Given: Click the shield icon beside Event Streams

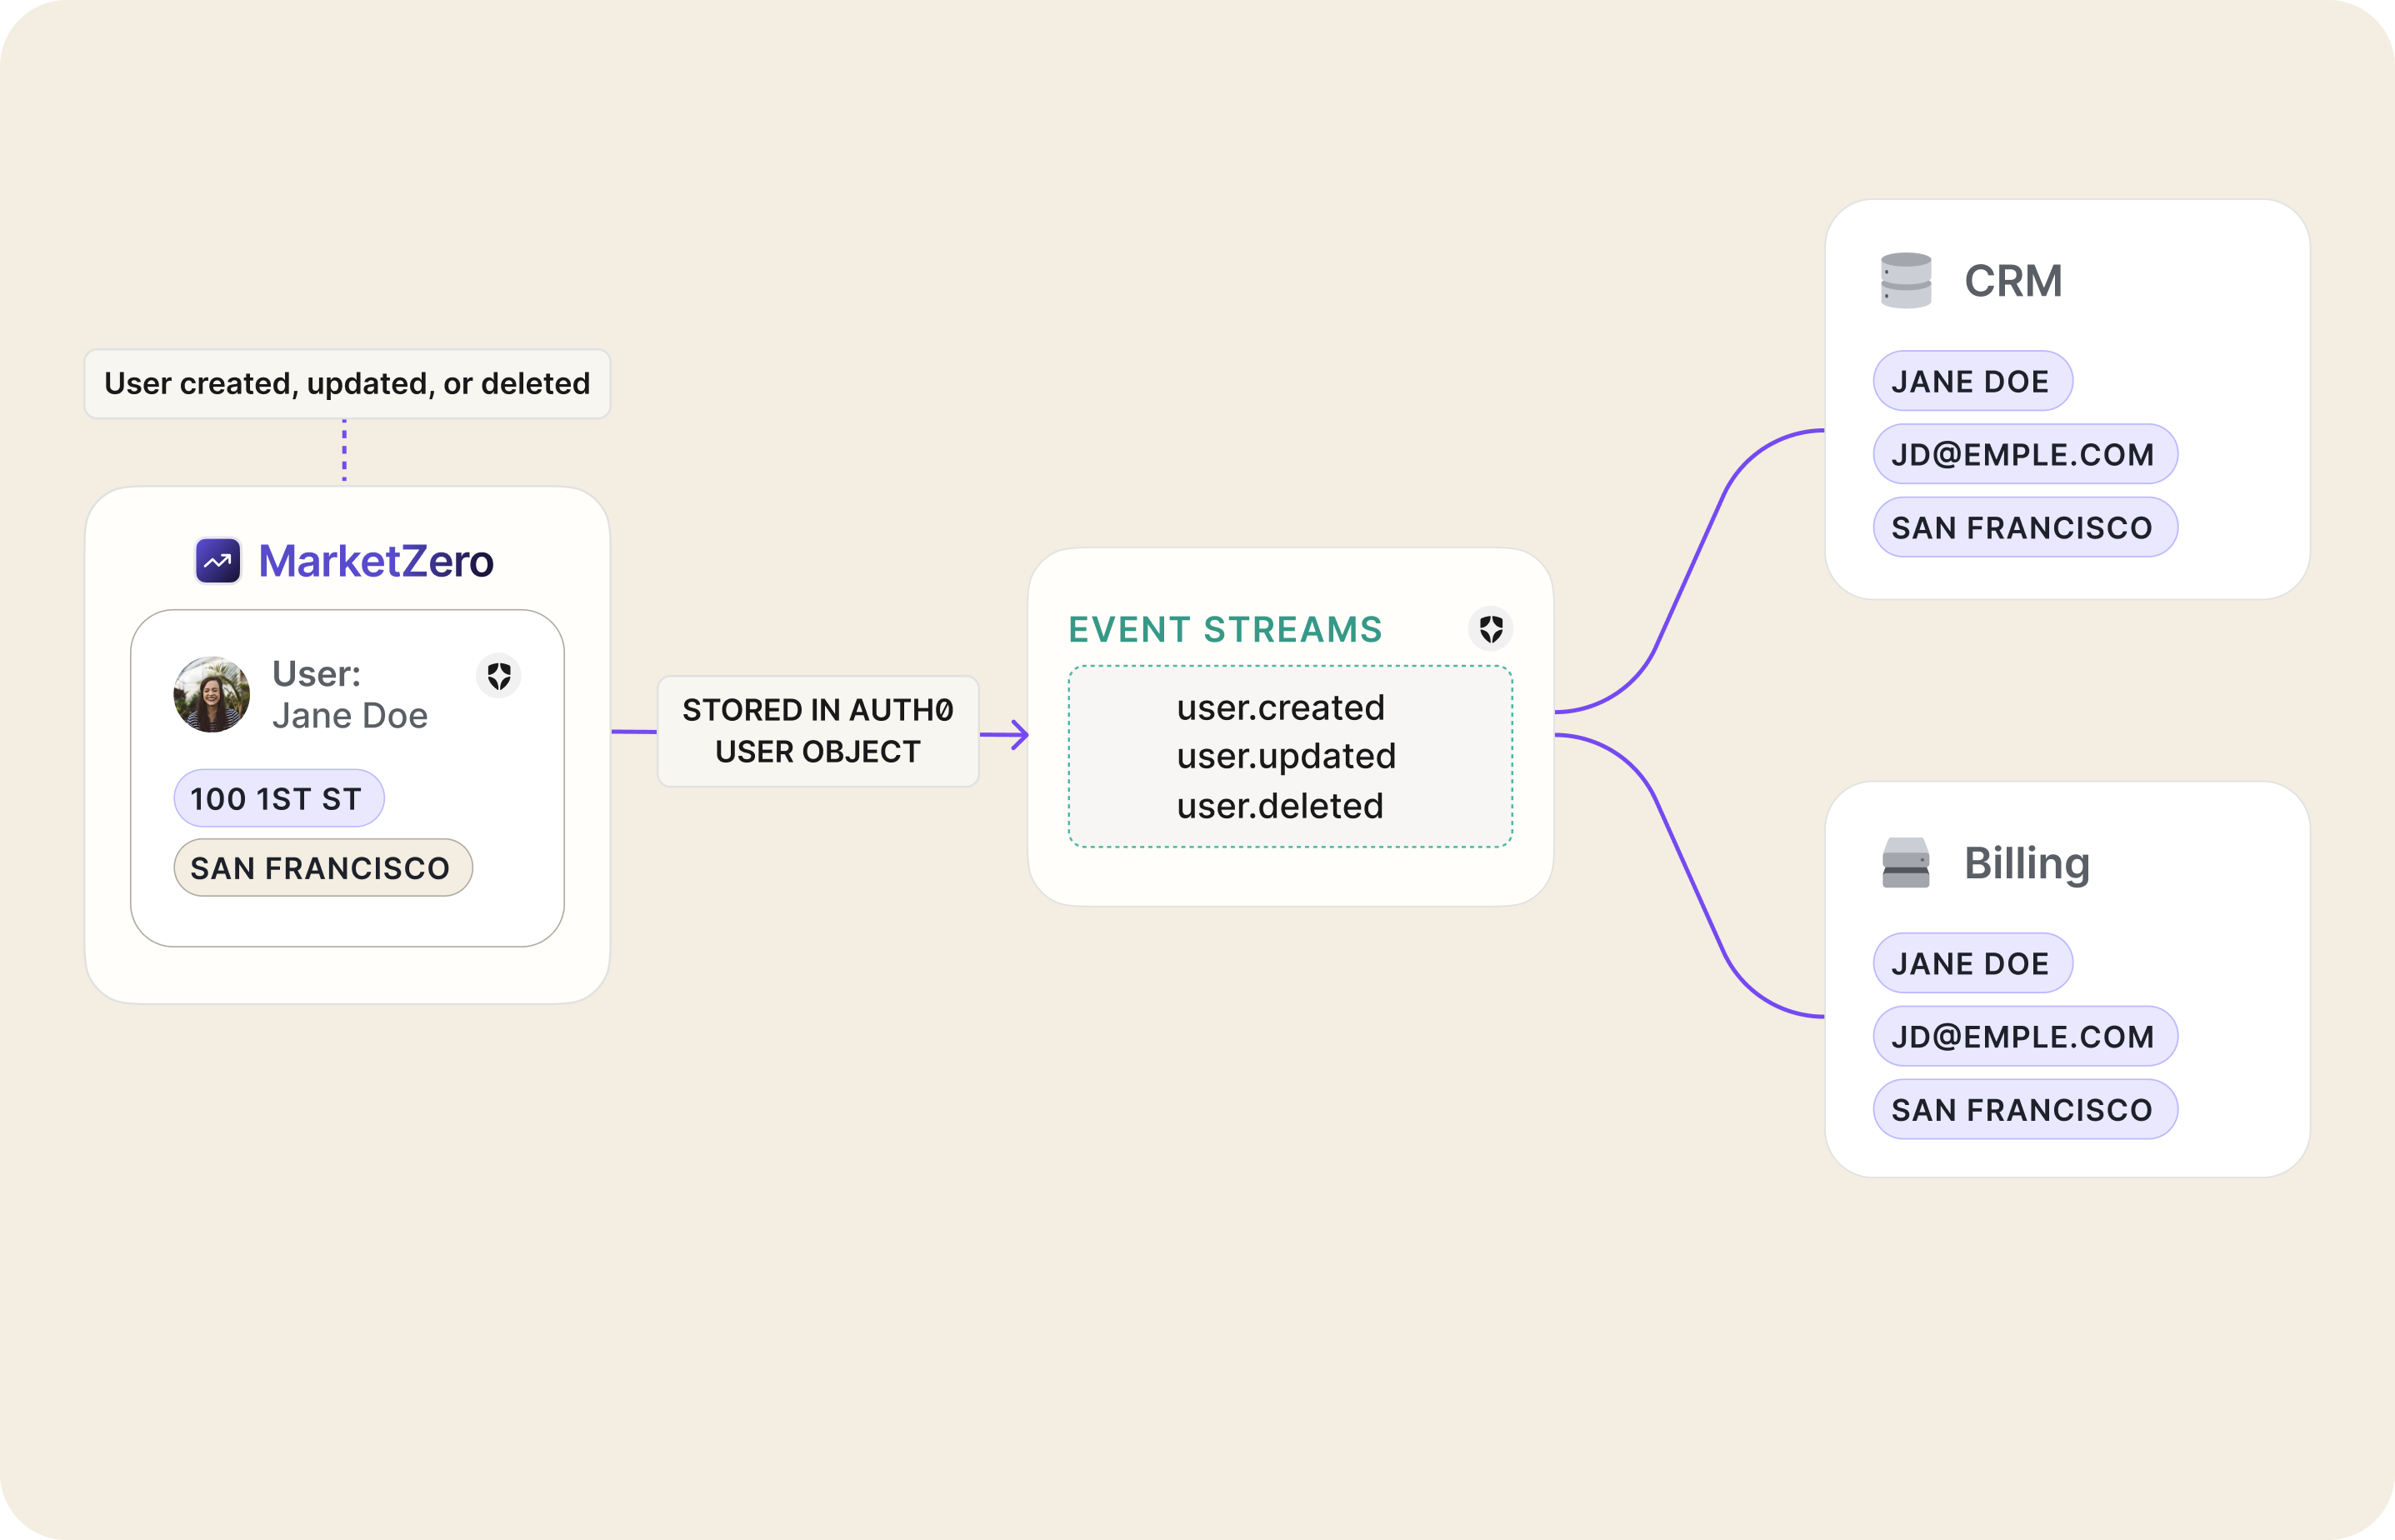Looking at the screenshot, I should [1490, 629].
